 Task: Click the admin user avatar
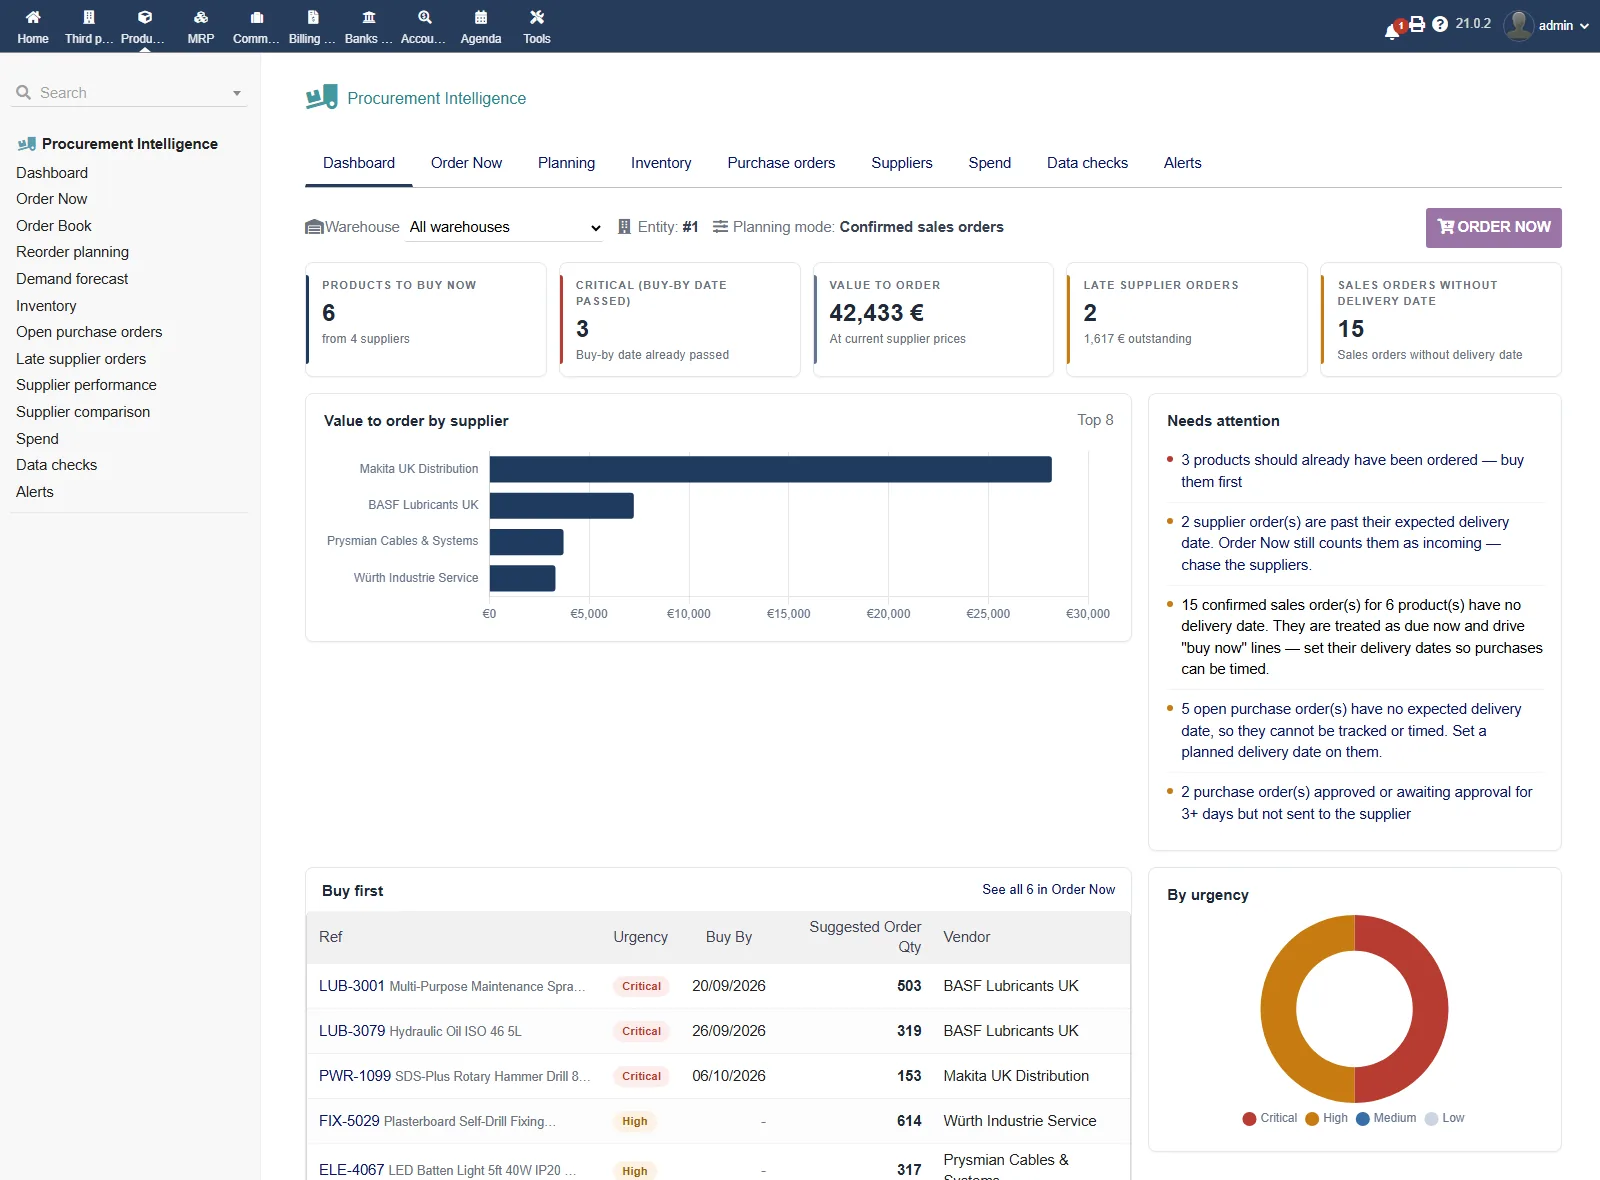(1518, 25)
